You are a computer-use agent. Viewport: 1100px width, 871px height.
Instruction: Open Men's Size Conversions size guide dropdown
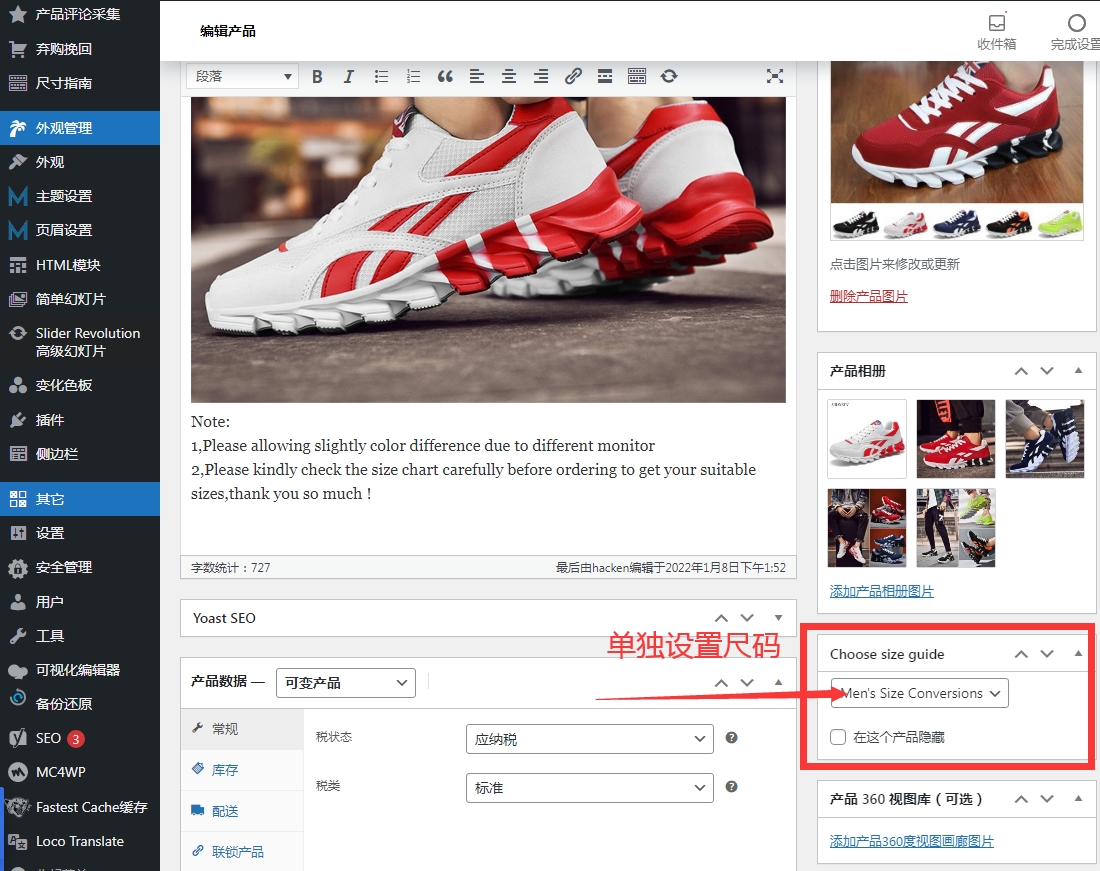click(920, 693)
